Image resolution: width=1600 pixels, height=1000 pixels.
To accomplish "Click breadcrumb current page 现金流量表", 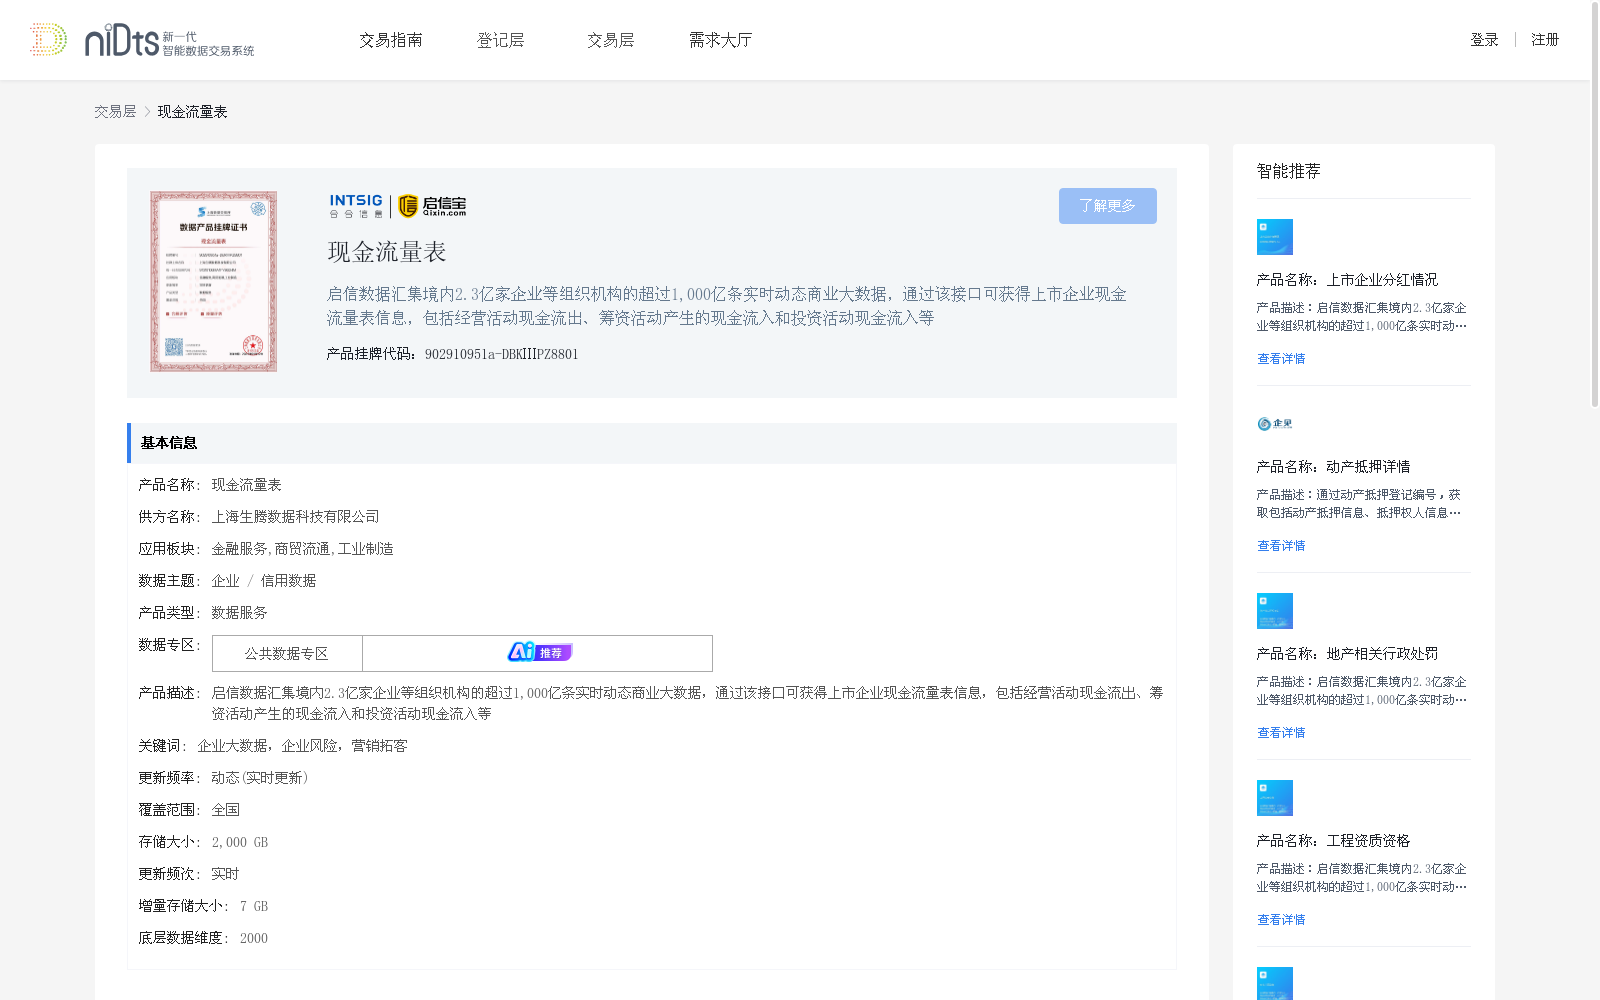I will point(192,112).
